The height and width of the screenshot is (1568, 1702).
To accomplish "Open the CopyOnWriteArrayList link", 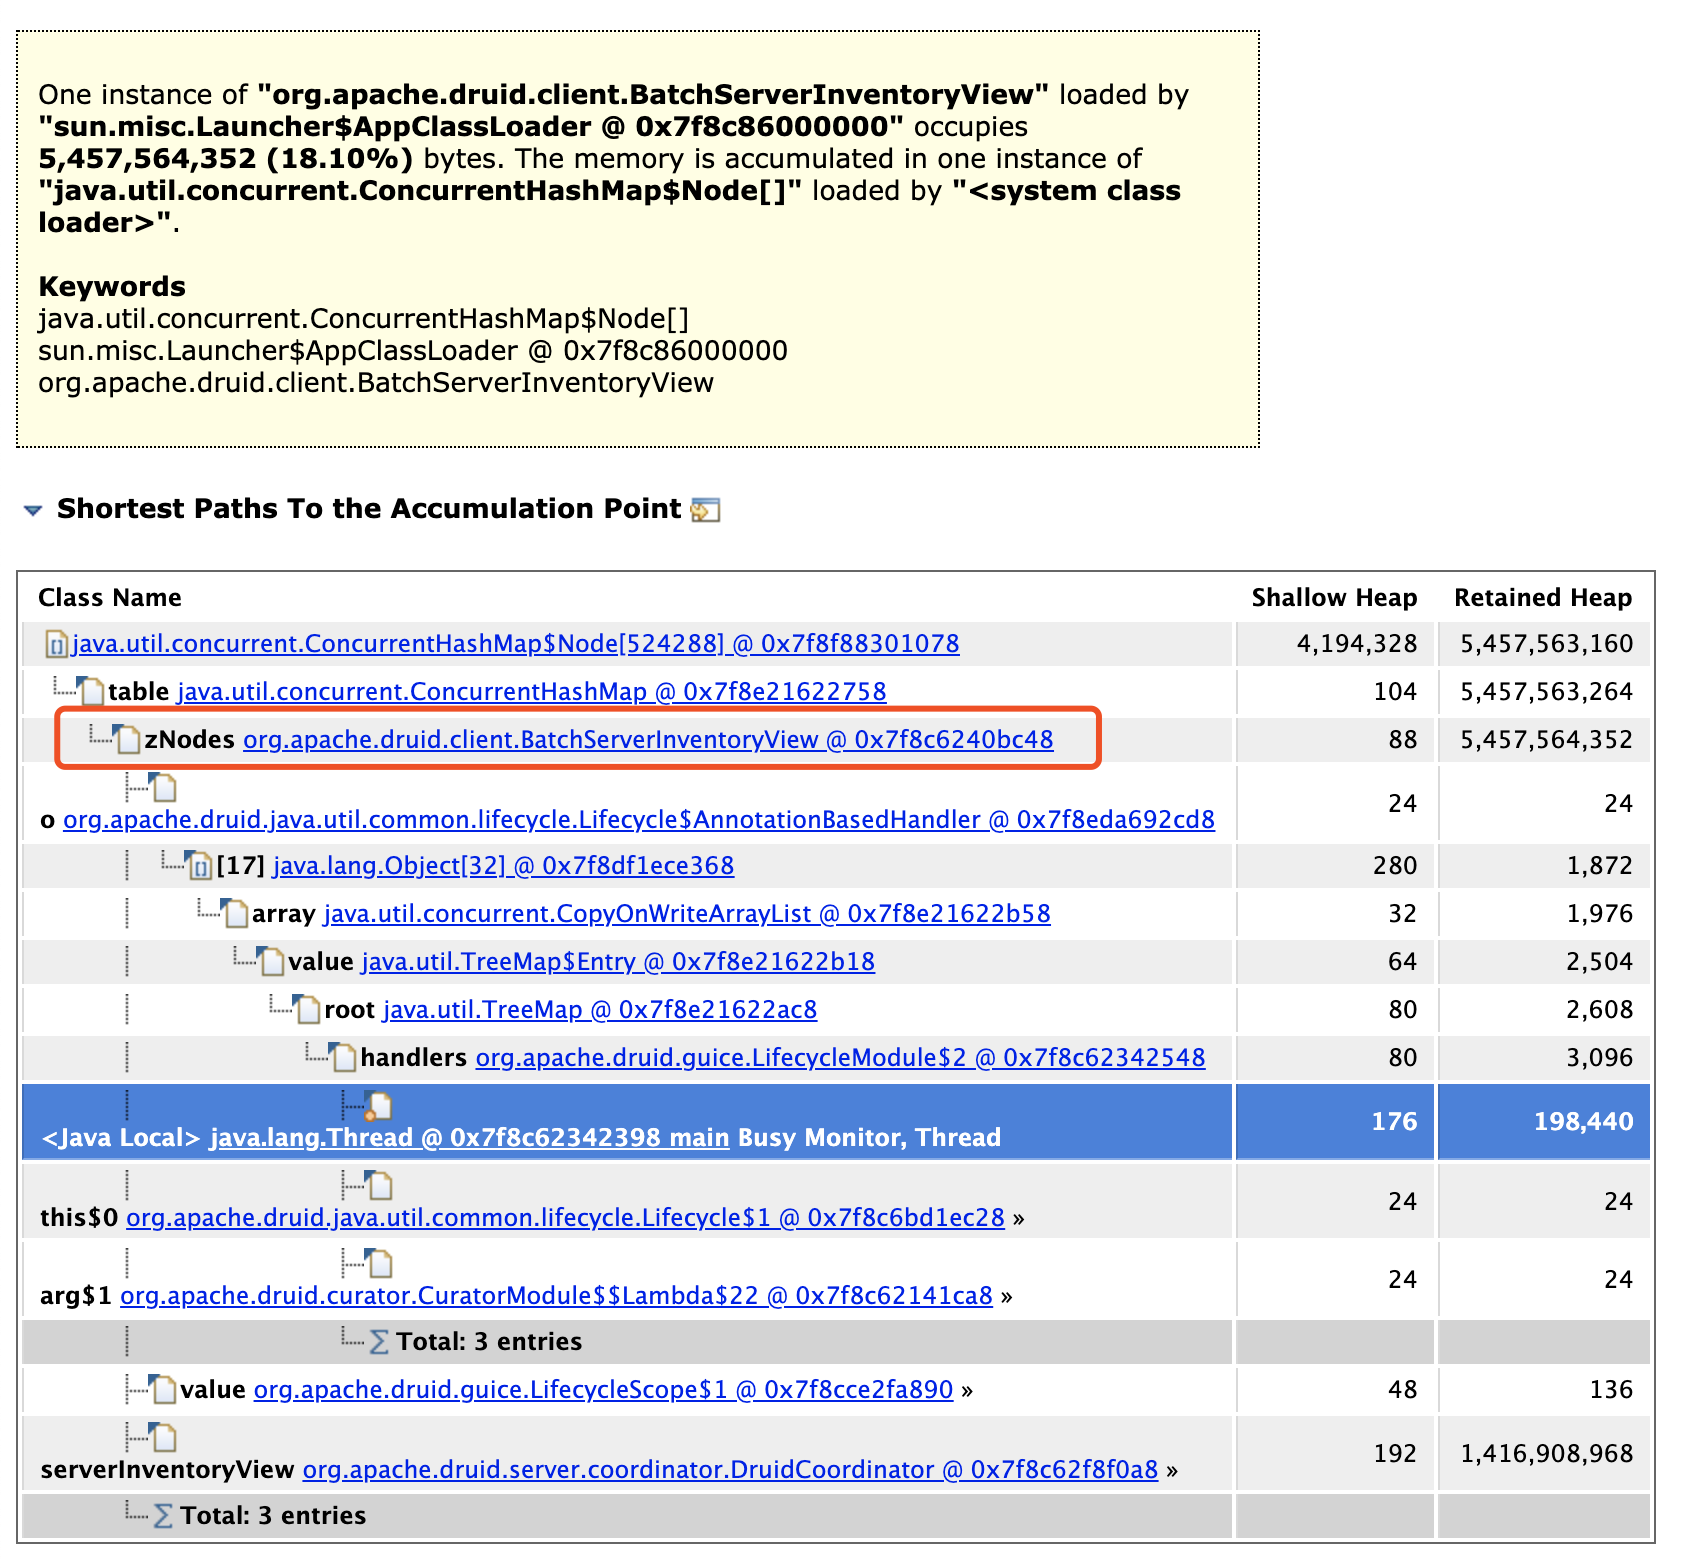I will pos(687,914).
